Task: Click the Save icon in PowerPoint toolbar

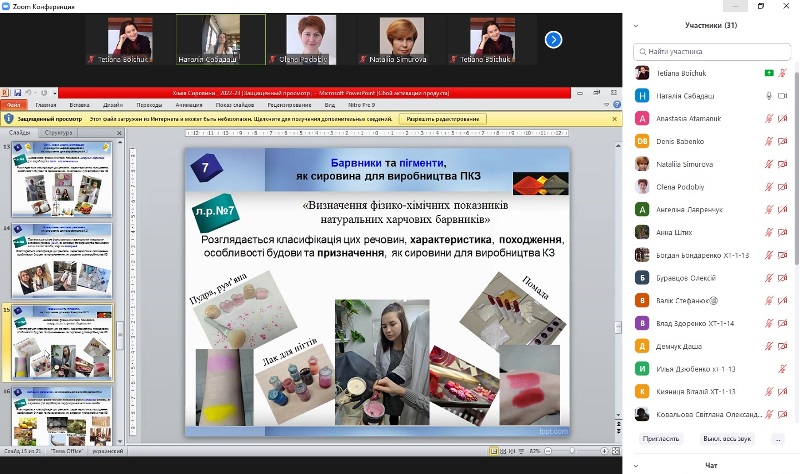Action: coord(17,93)
